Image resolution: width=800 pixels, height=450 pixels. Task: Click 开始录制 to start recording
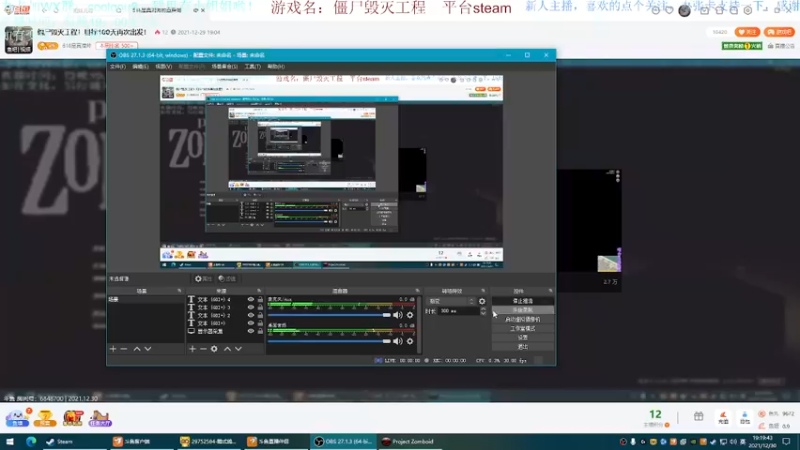click(x=522, y=310)
